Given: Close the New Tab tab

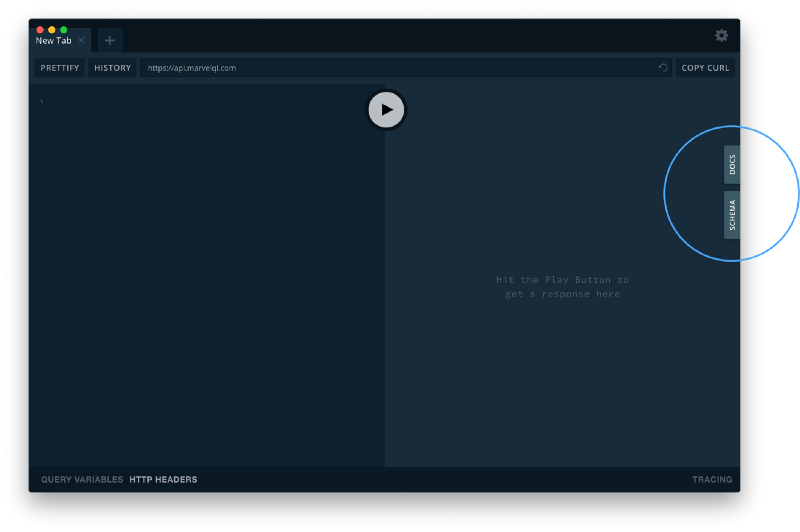Looking at the screenshot, I should [82, 40].
